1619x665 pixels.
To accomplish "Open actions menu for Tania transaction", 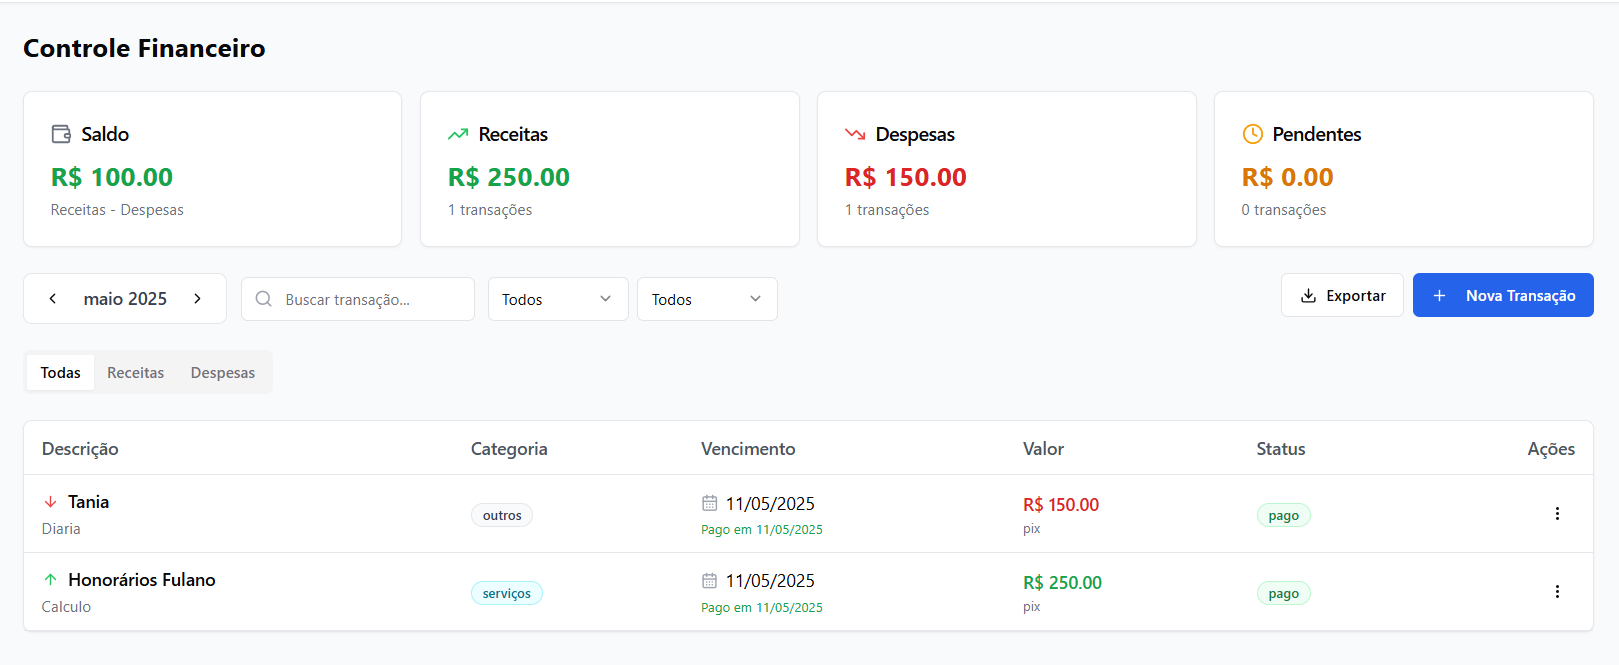I will (x=1557, y=514).
